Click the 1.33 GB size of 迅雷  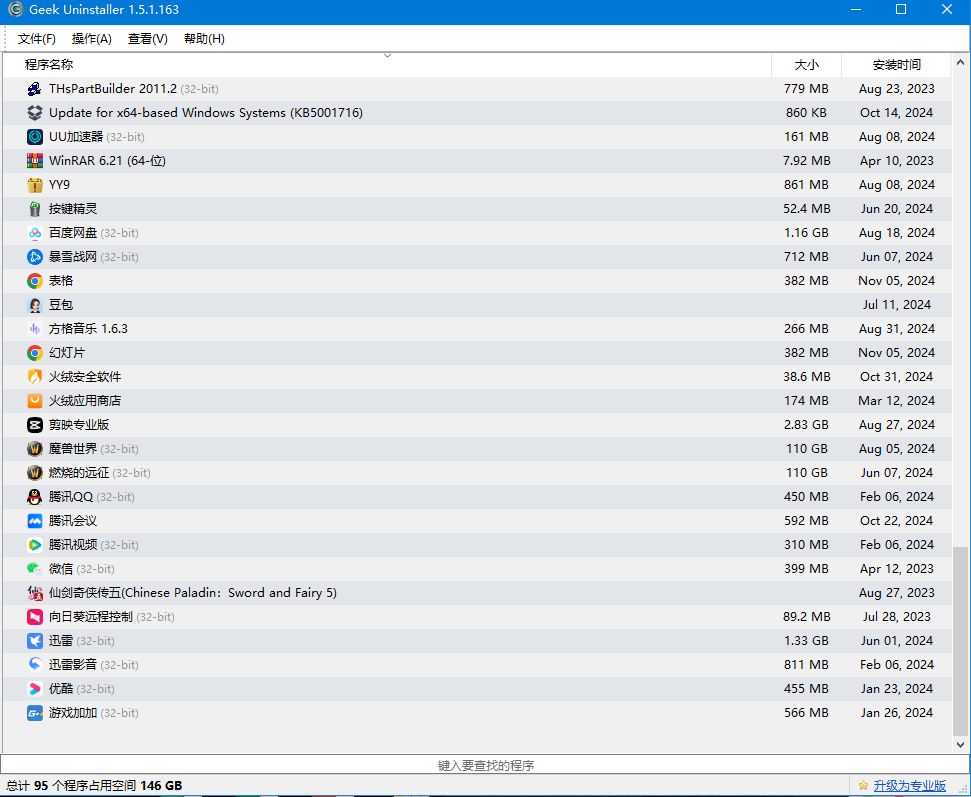[806, 641]
